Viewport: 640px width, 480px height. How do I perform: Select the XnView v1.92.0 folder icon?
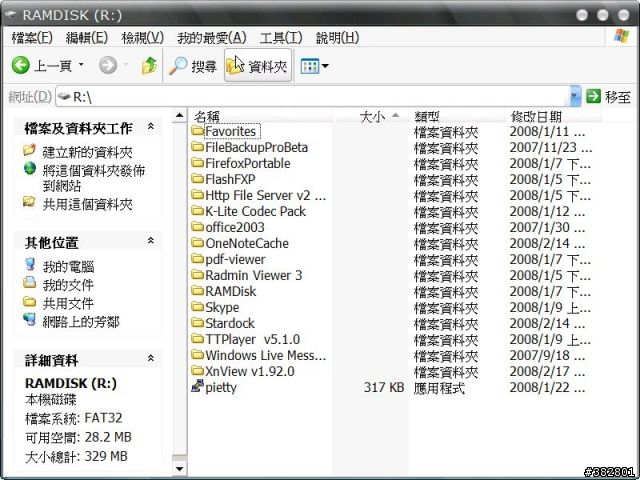pos(198,371)
